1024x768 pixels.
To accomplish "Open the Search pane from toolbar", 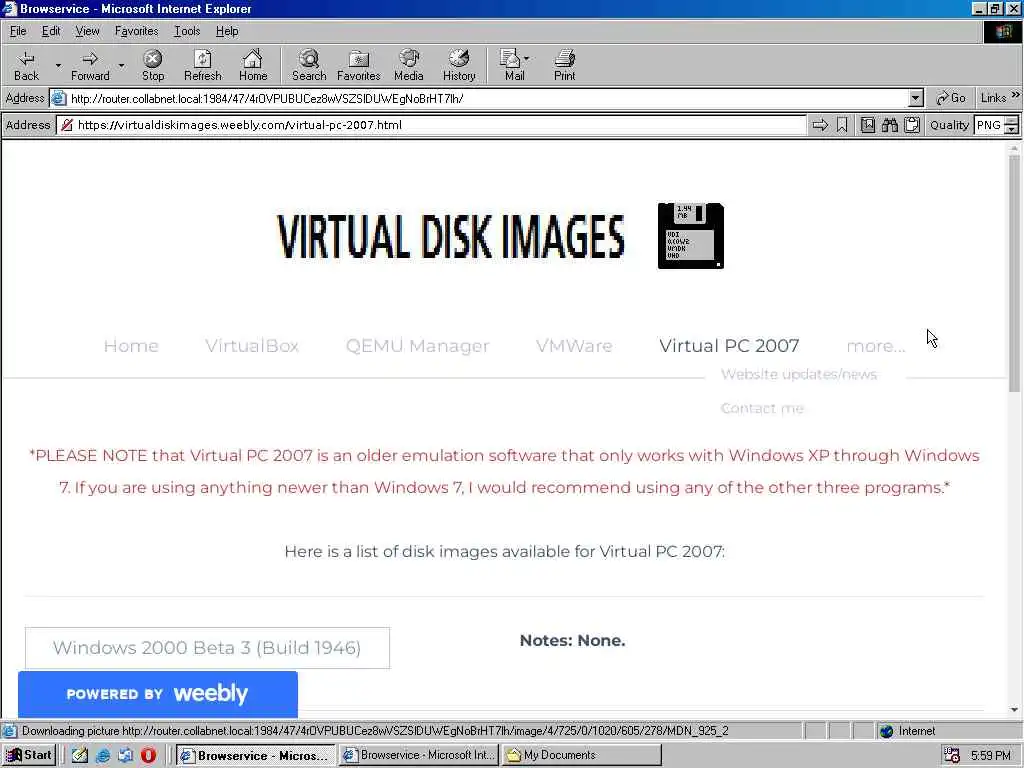I will tap(309, 65).
